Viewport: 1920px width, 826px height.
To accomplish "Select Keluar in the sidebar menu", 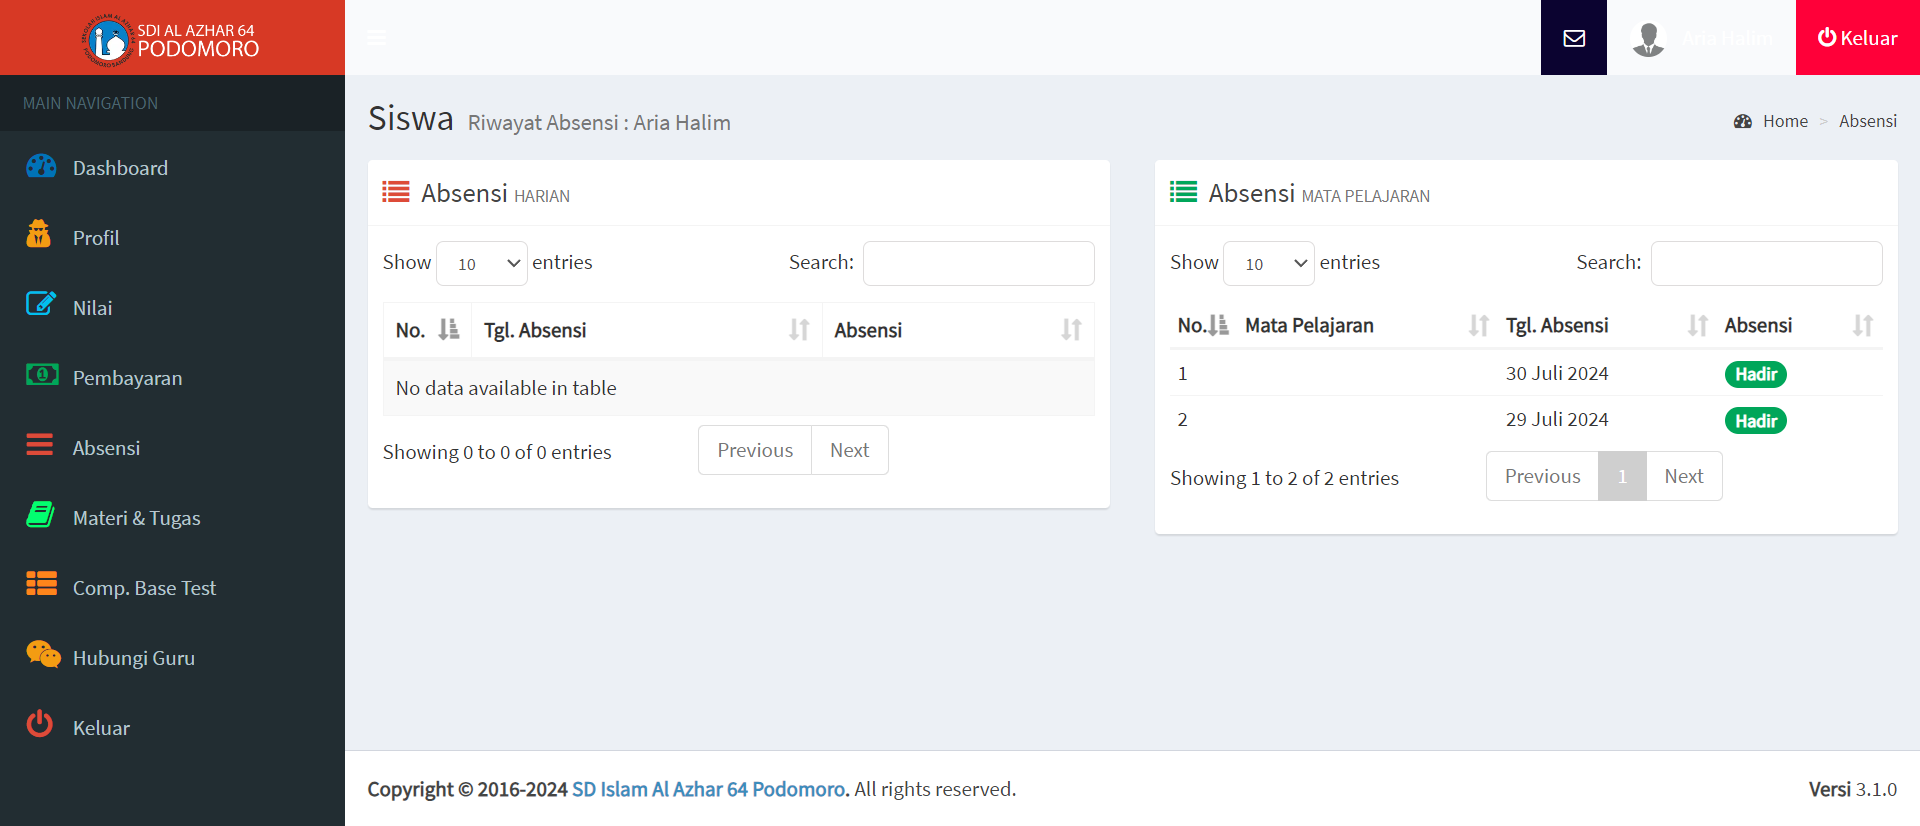I will coord(101,728).
